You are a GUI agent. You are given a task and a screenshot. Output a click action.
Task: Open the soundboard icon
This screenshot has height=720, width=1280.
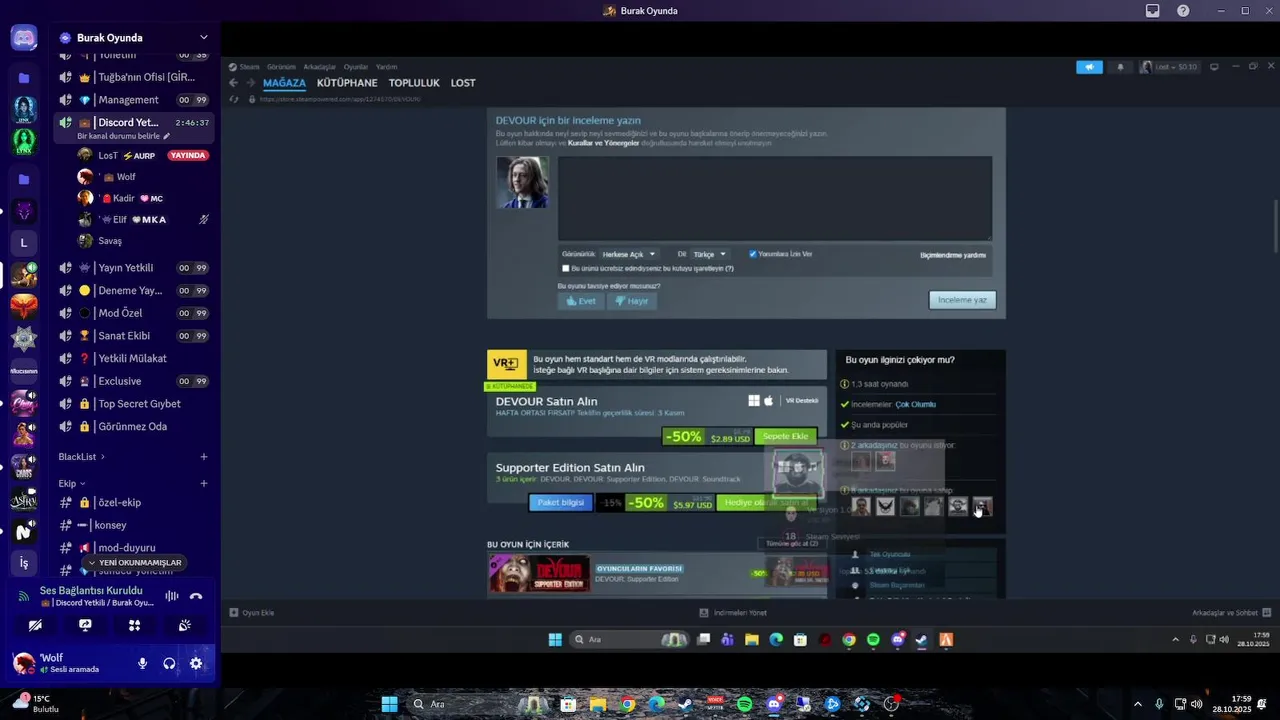tap(184, 625)
